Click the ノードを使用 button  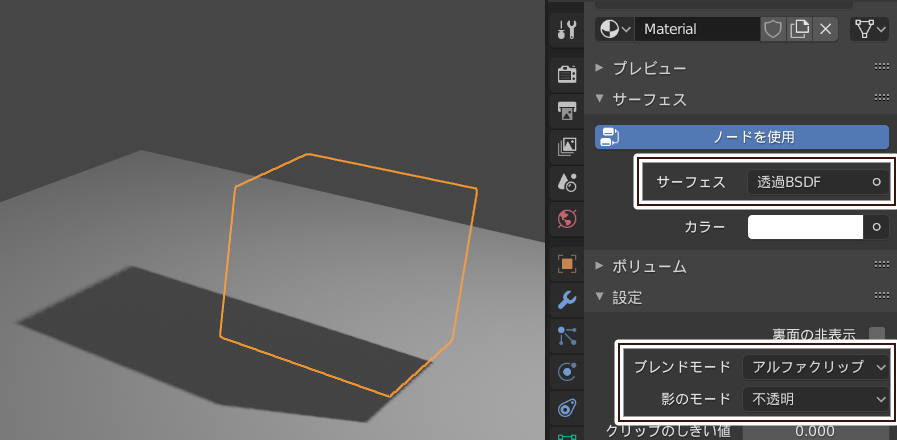pos(742,137)
